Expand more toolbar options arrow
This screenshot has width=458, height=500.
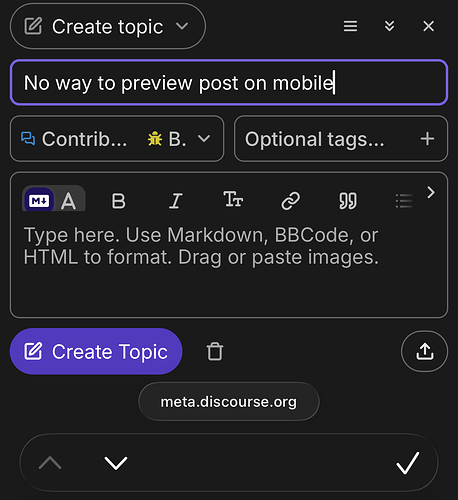click(x=431, y=192)
